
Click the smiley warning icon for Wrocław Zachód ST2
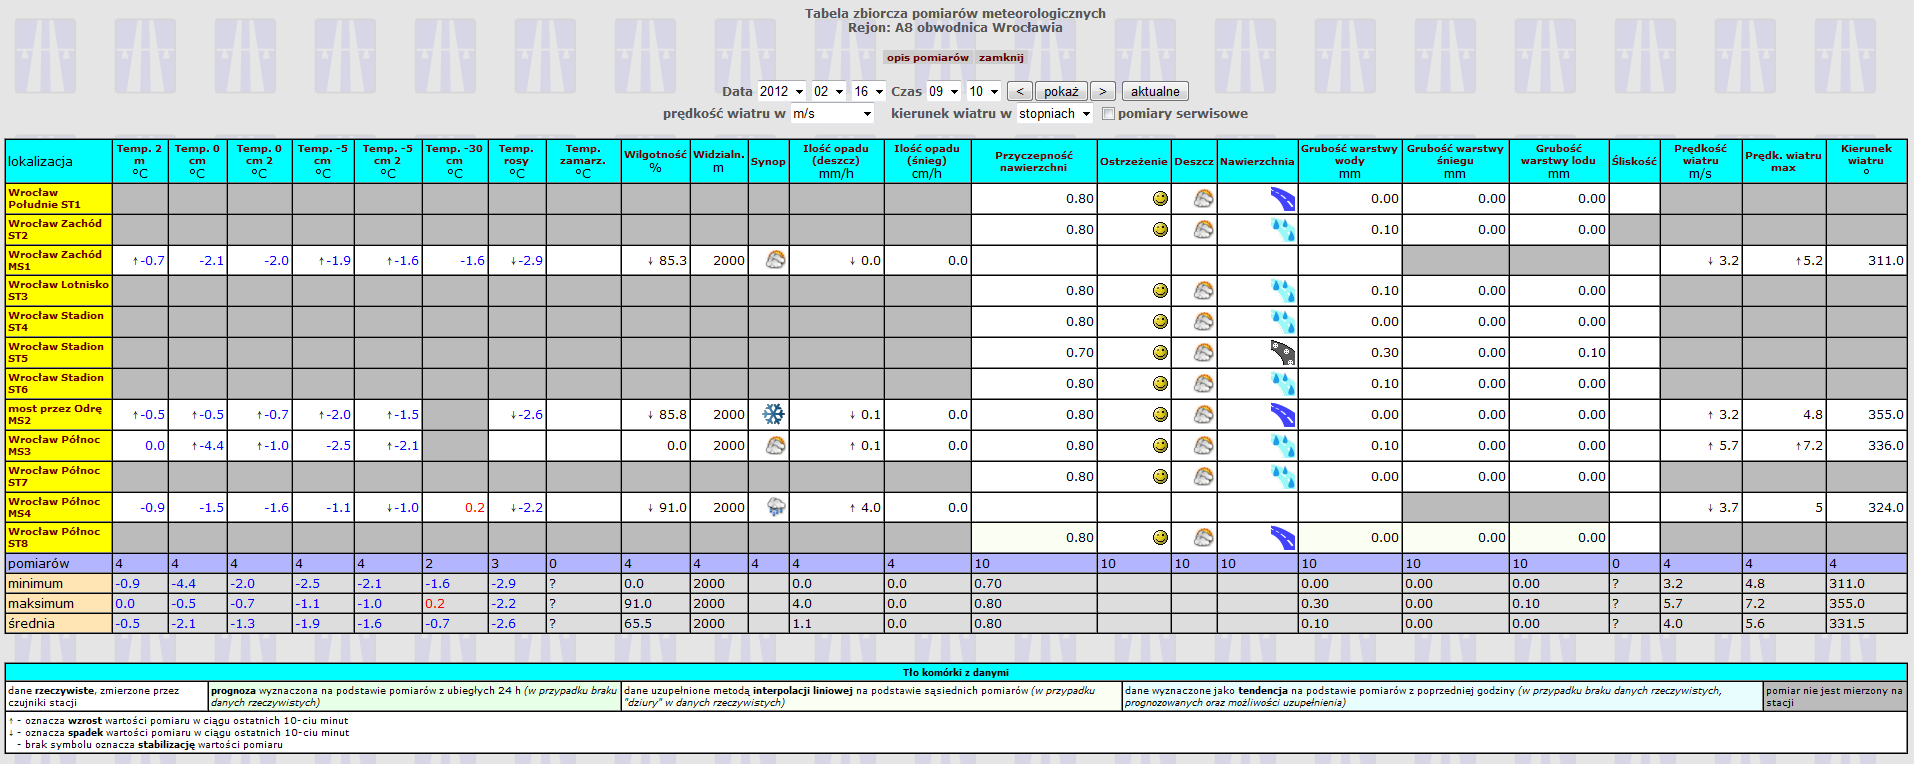pos(1160,229)
